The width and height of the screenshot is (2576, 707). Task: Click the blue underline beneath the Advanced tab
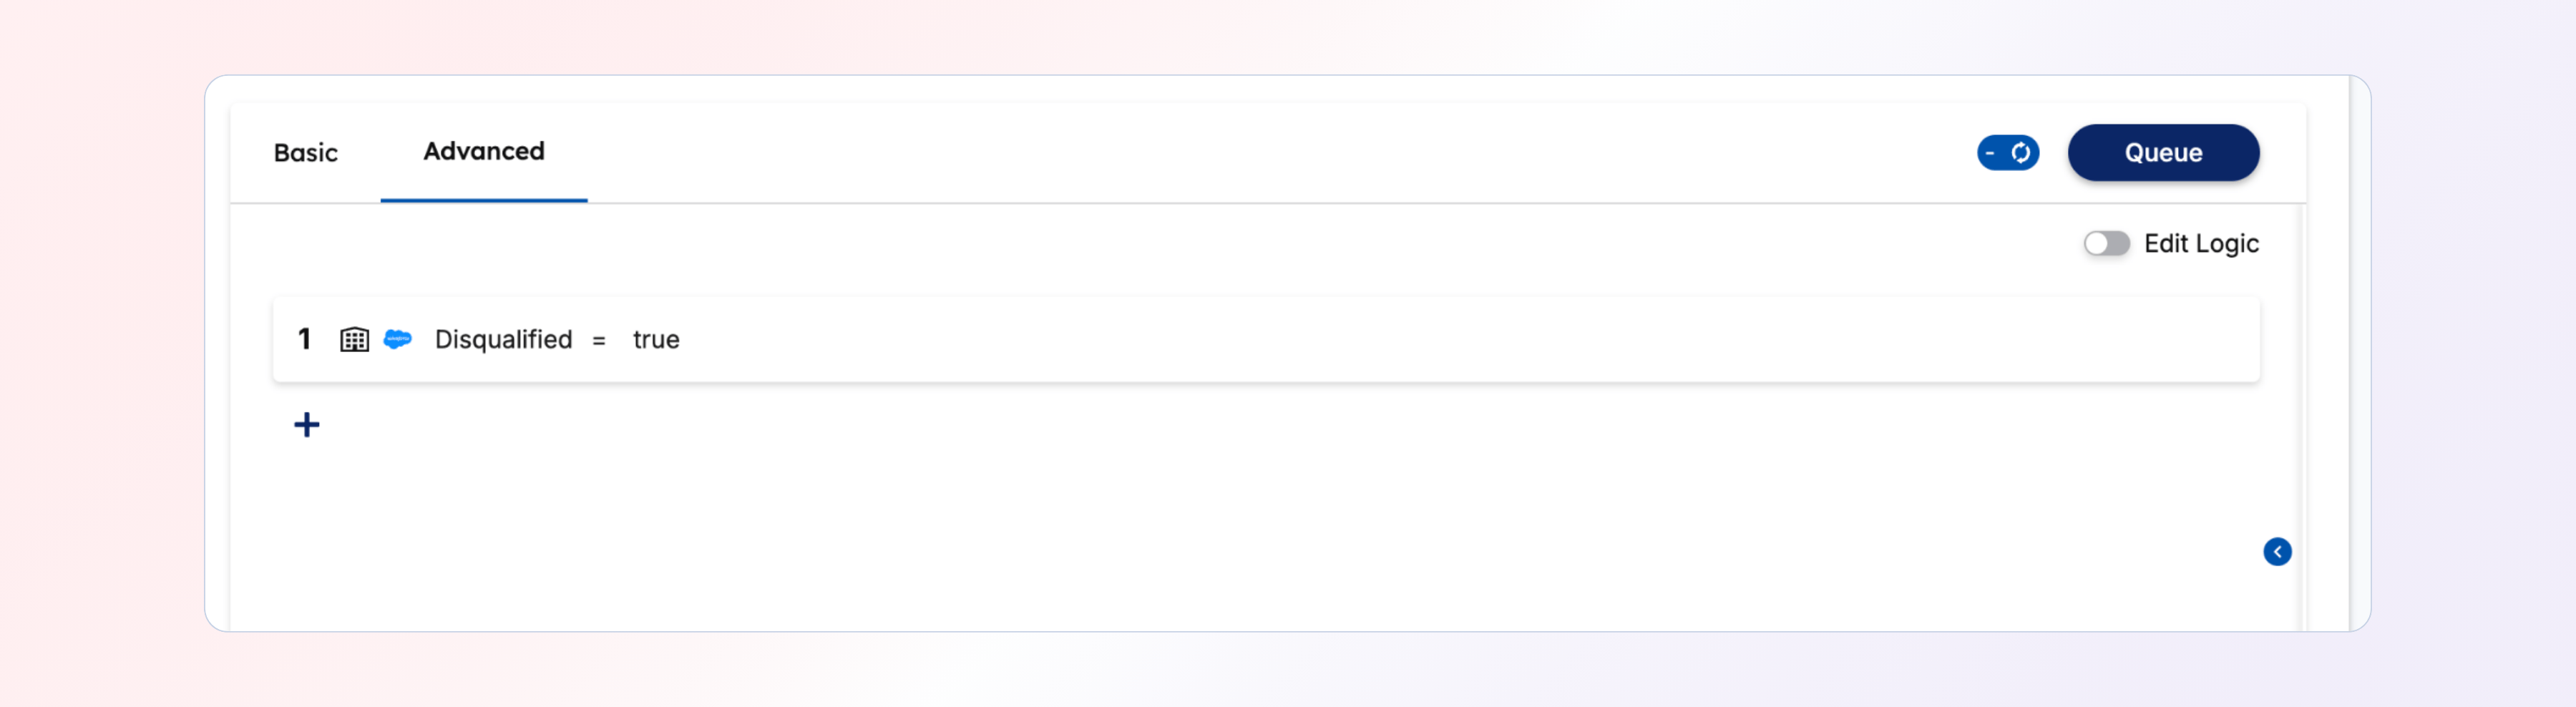coord(484,200)
